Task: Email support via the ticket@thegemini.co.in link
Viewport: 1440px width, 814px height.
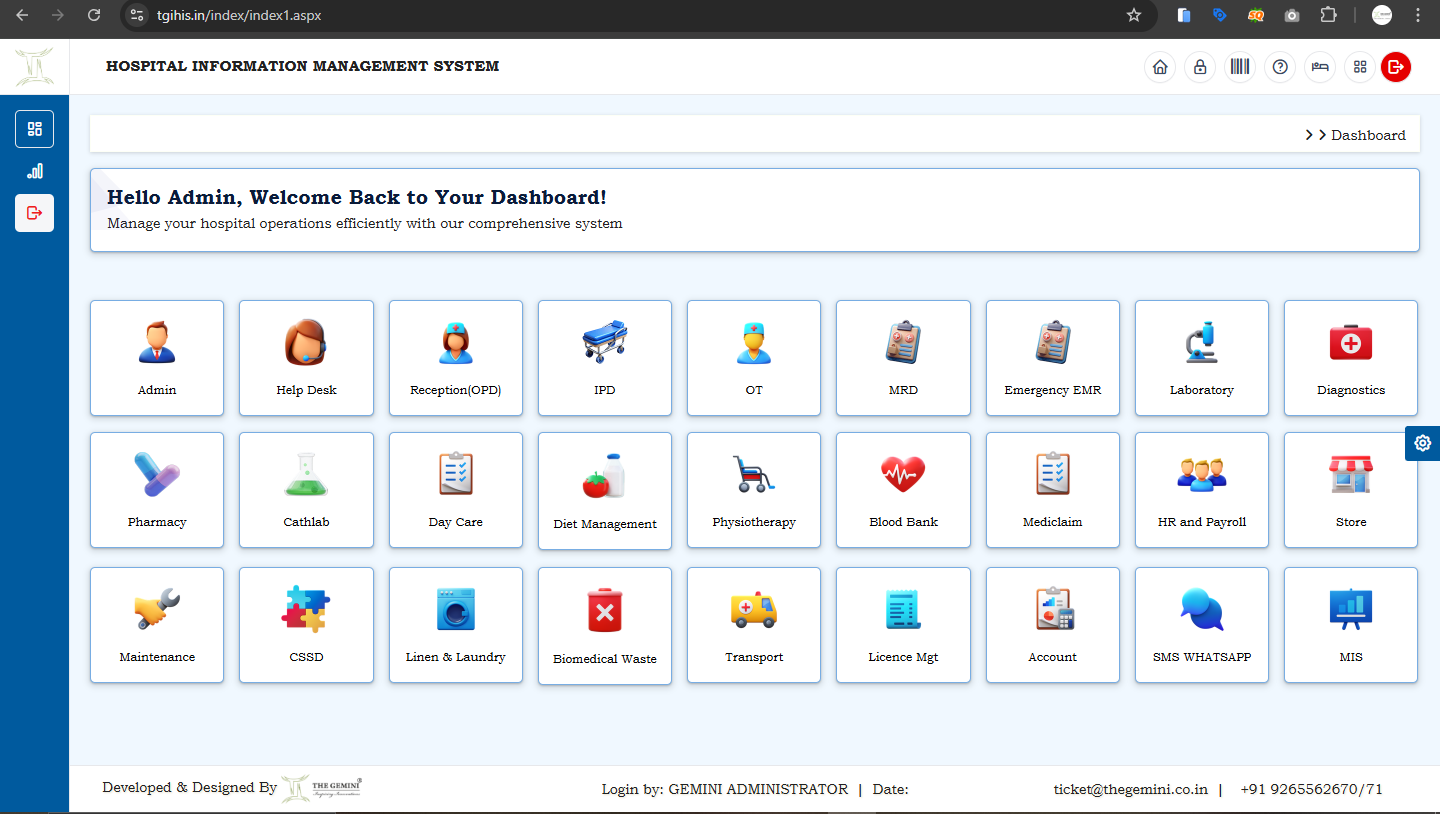Action: pos(1129,789)
